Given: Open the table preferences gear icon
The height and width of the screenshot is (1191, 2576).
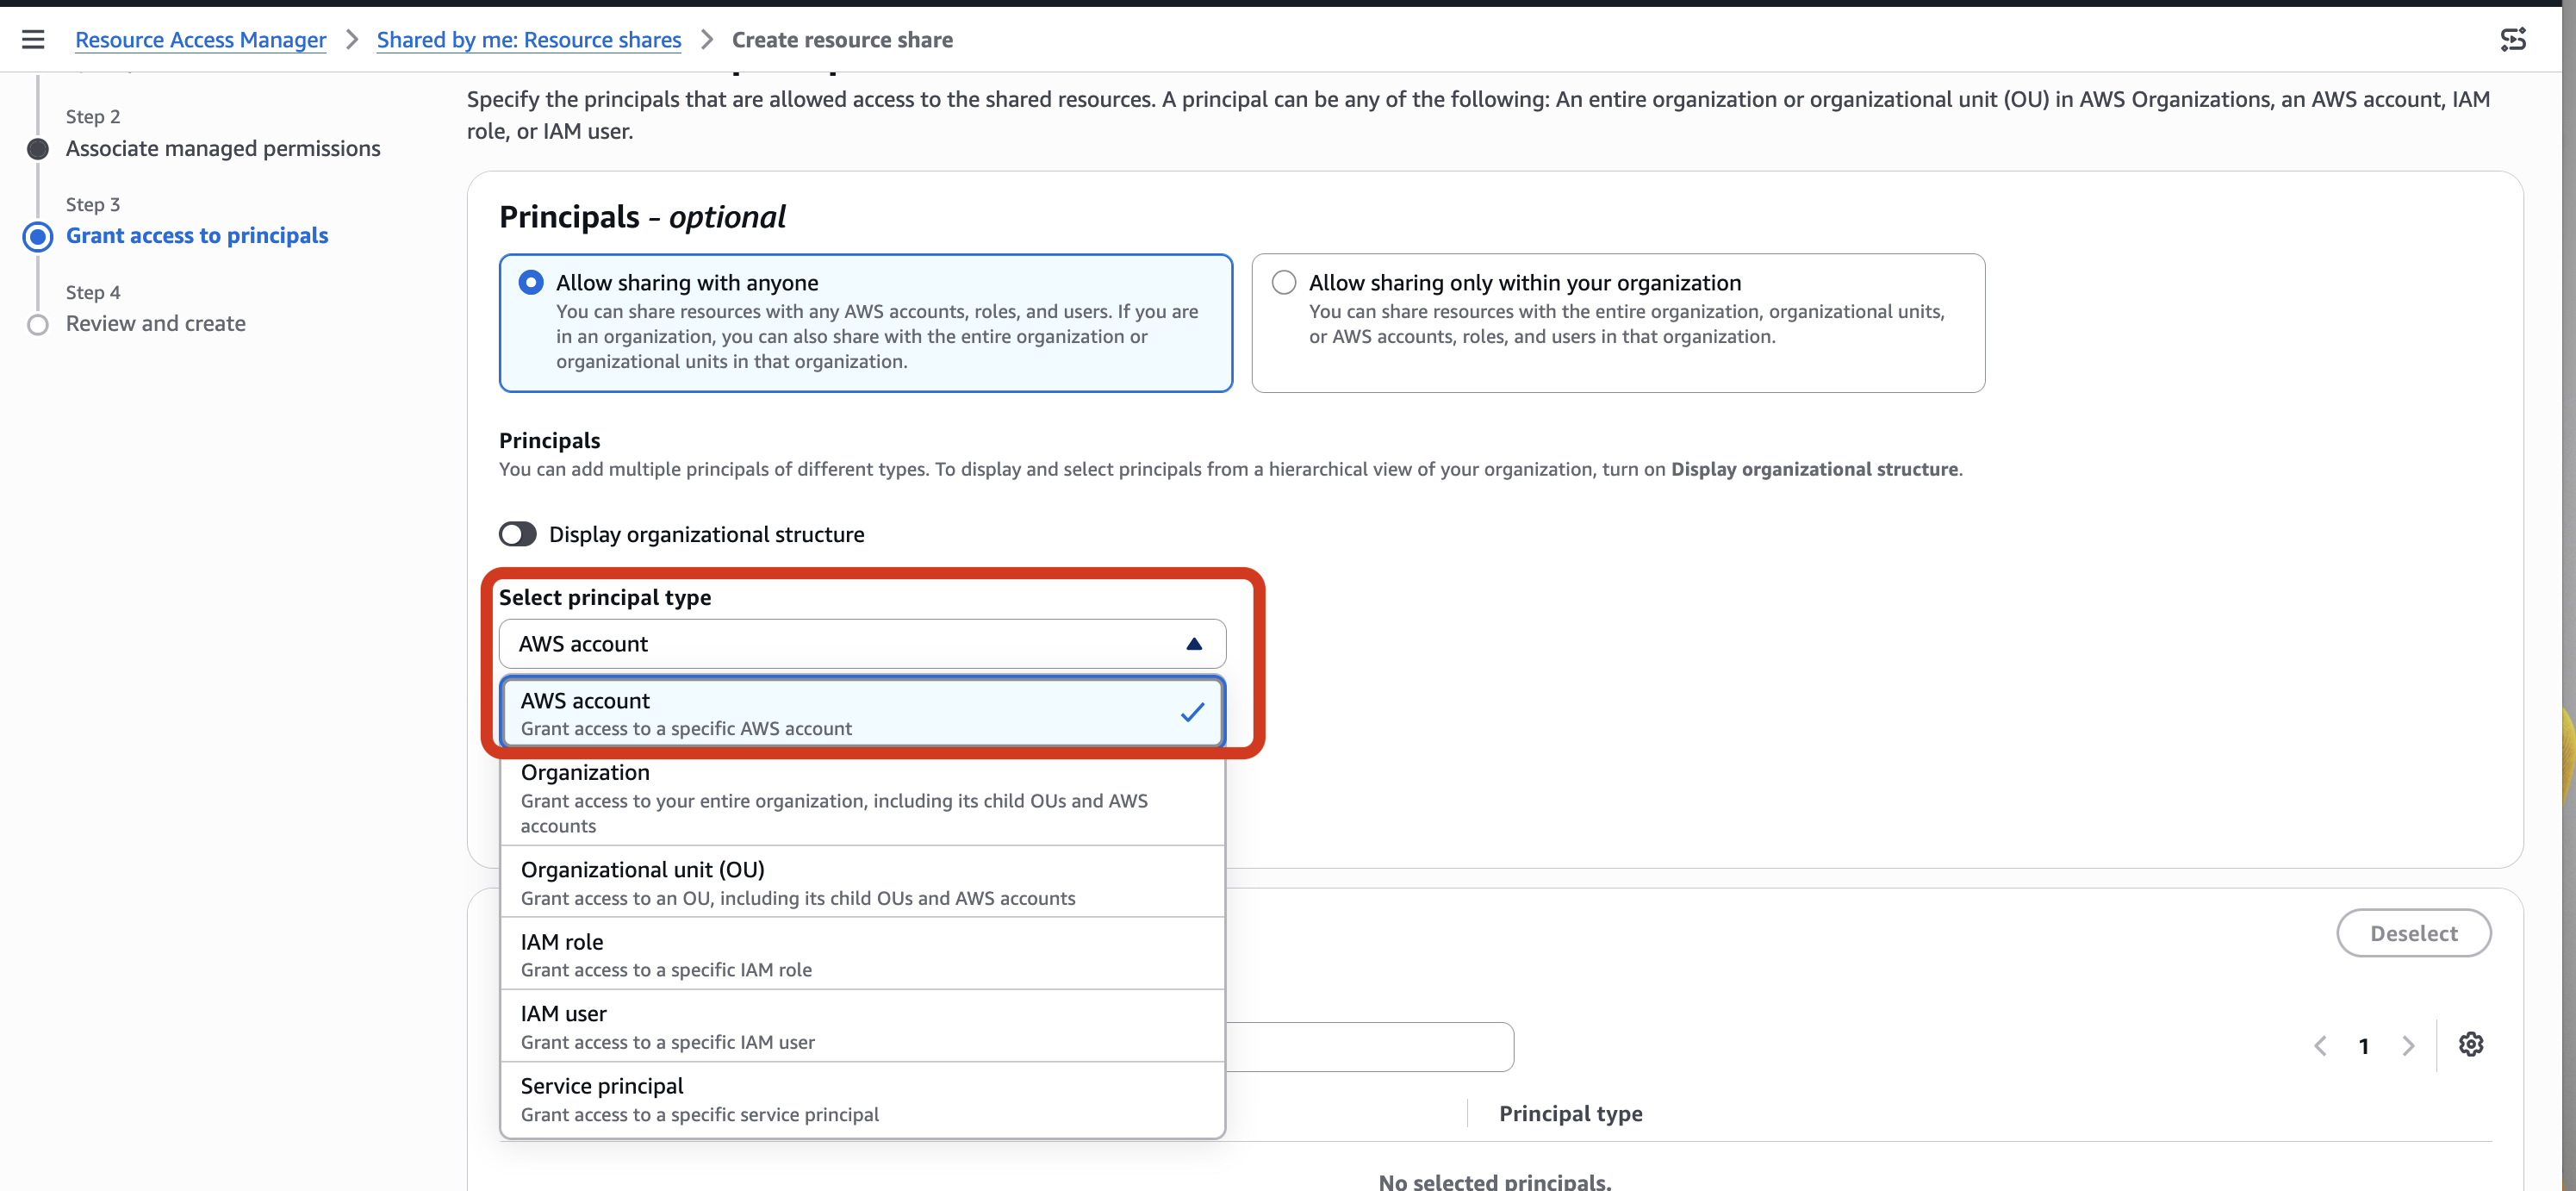Looking at the screenshot, I should (x=2470, y=1045).
